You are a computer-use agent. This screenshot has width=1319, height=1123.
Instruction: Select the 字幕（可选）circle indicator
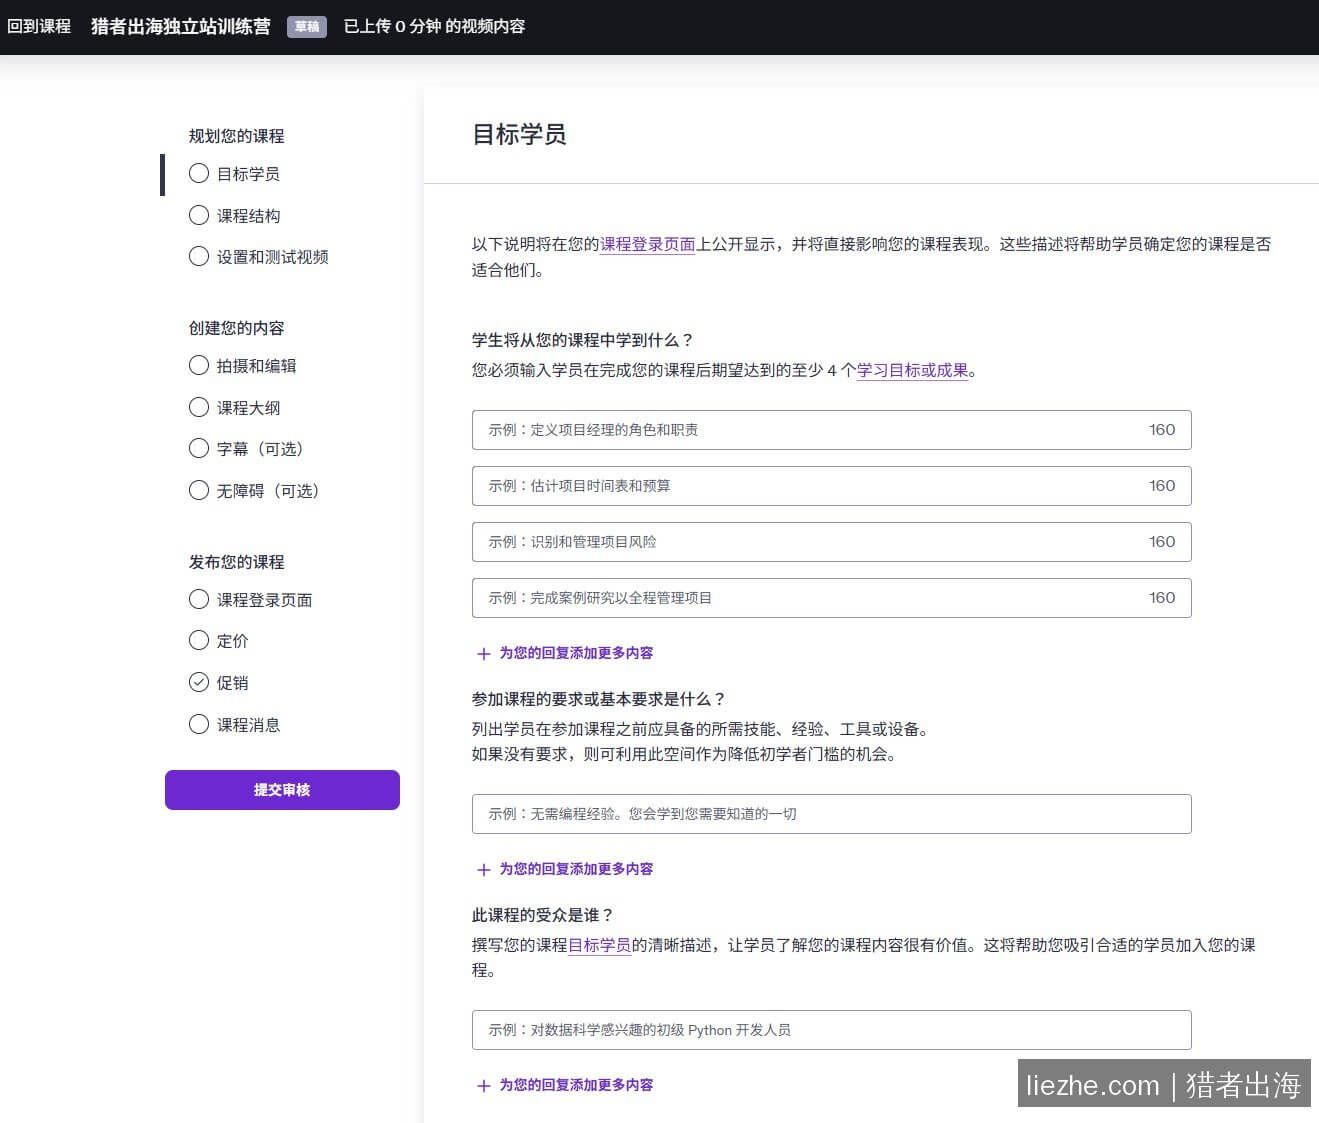tap(199, 448)
